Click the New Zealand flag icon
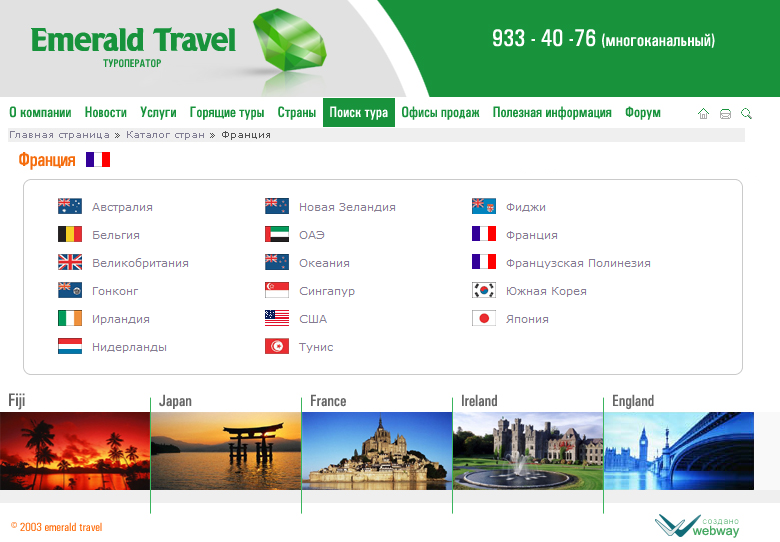The height and width of the screenshot is (542, 780). 277,206
